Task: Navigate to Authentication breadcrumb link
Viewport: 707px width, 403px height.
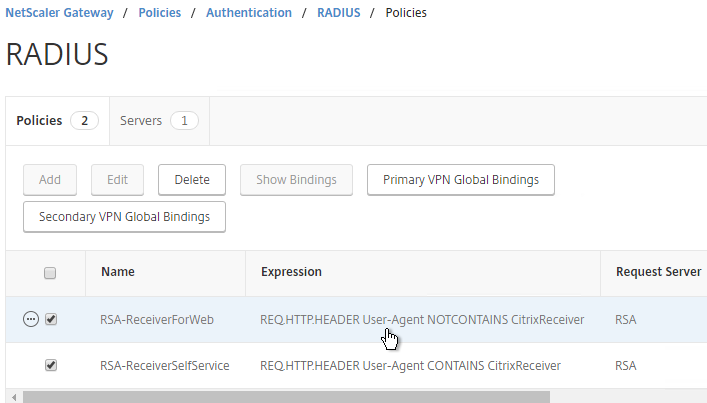Action: [x=249, y=13]
